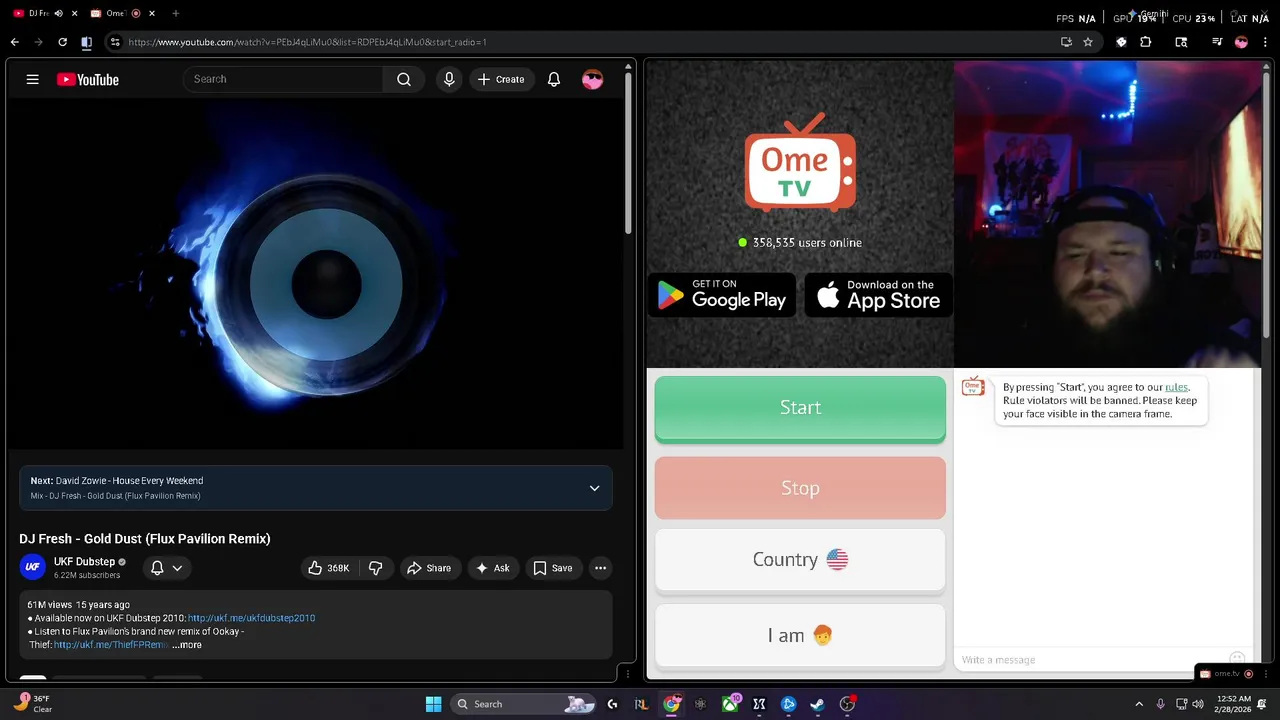Open the taskbar clock showing 12:52 AM
The image size is (1280, 720).
point(1234,704)
